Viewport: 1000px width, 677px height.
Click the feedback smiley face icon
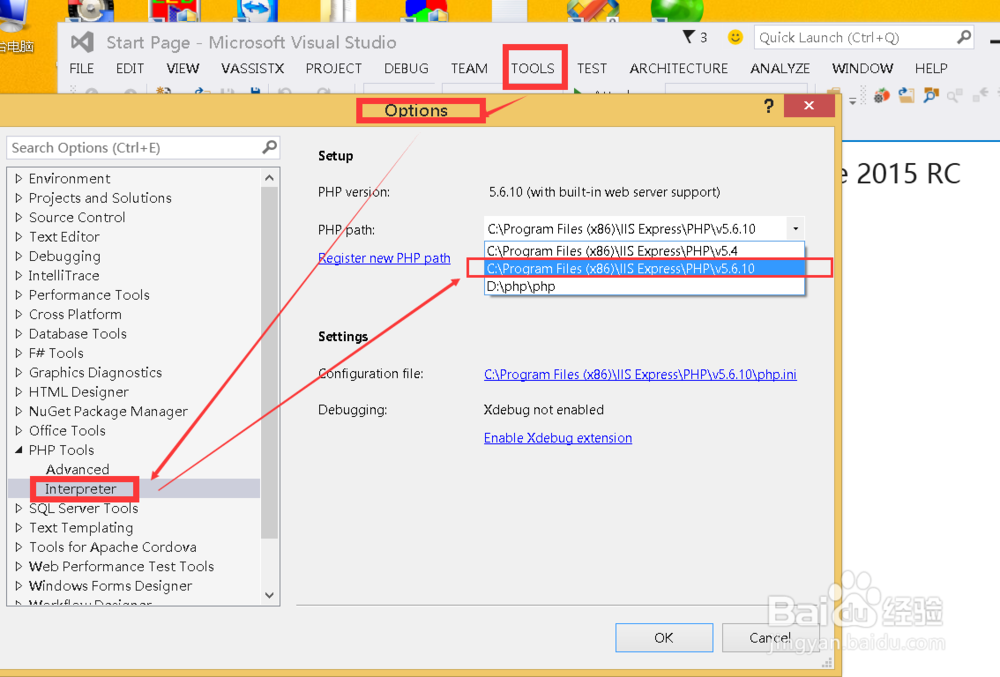point(735,37)
